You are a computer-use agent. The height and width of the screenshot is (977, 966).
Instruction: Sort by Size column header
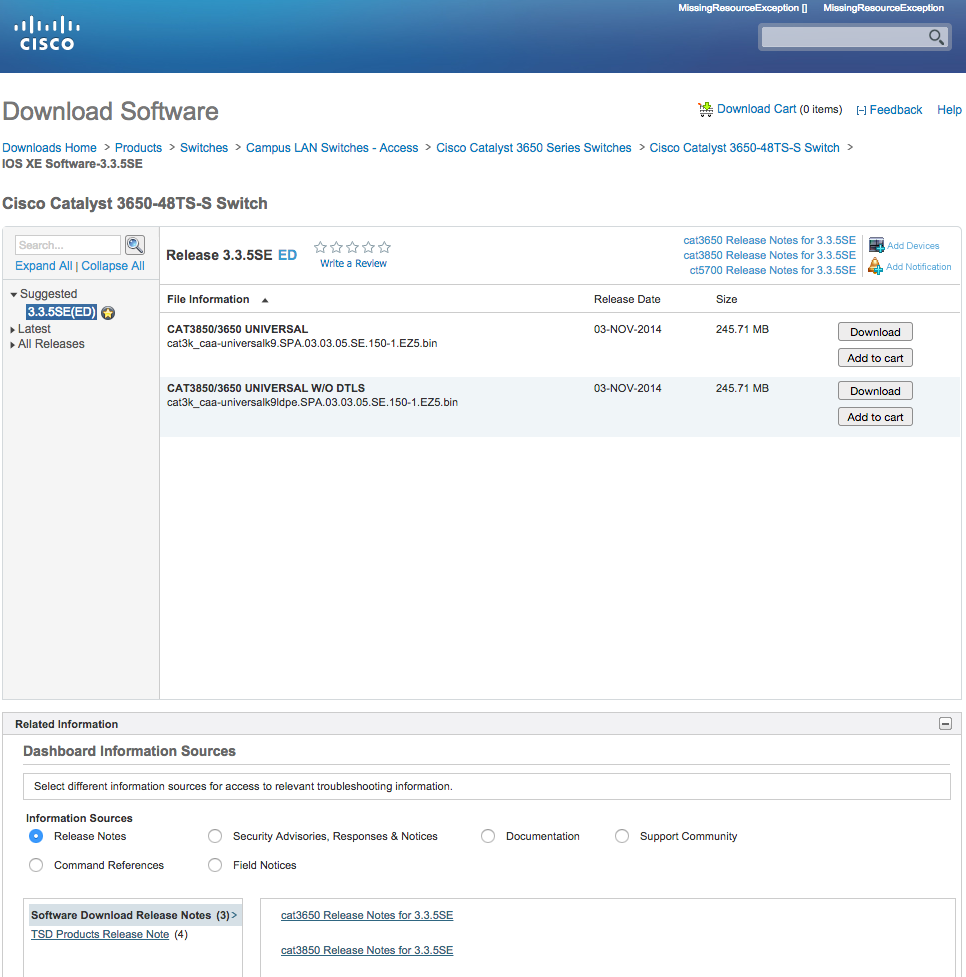726,299
